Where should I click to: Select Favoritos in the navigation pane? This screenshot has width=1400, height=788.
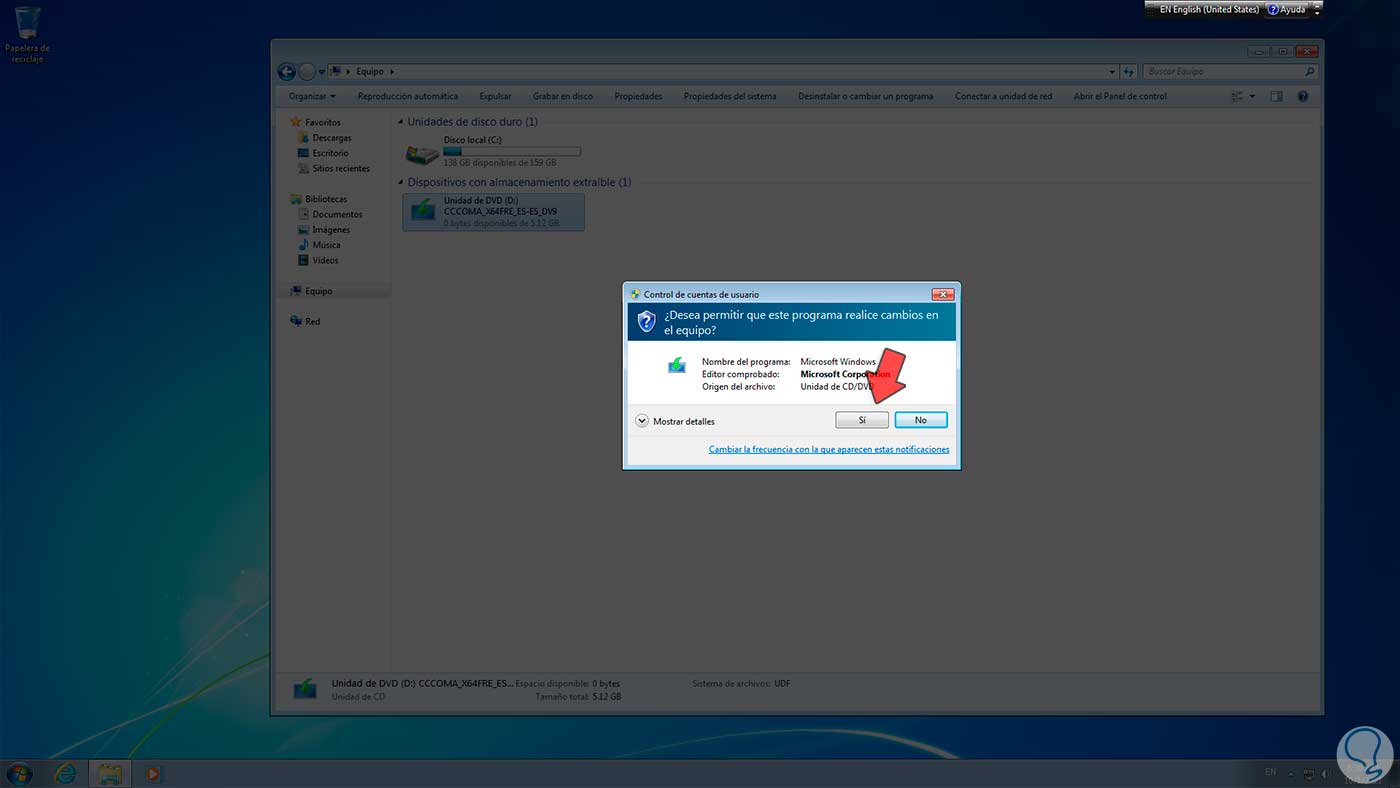[316, 122]
